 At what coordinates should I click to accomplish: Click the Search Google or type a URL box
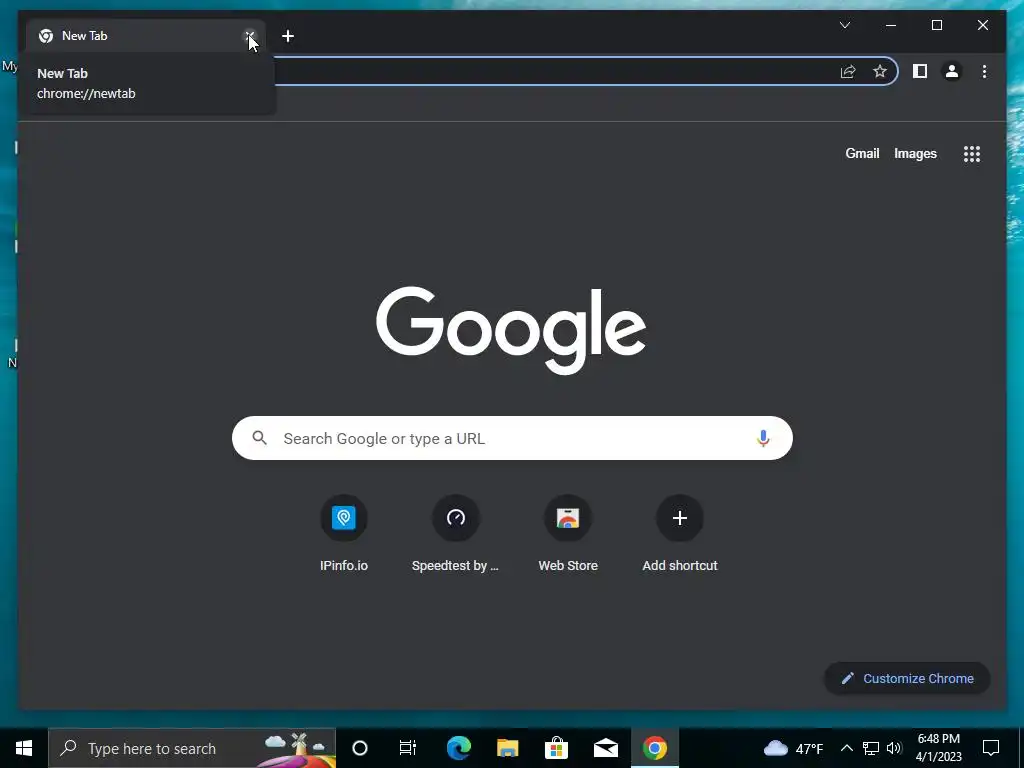pyautogui.click(x=512, y=438)
